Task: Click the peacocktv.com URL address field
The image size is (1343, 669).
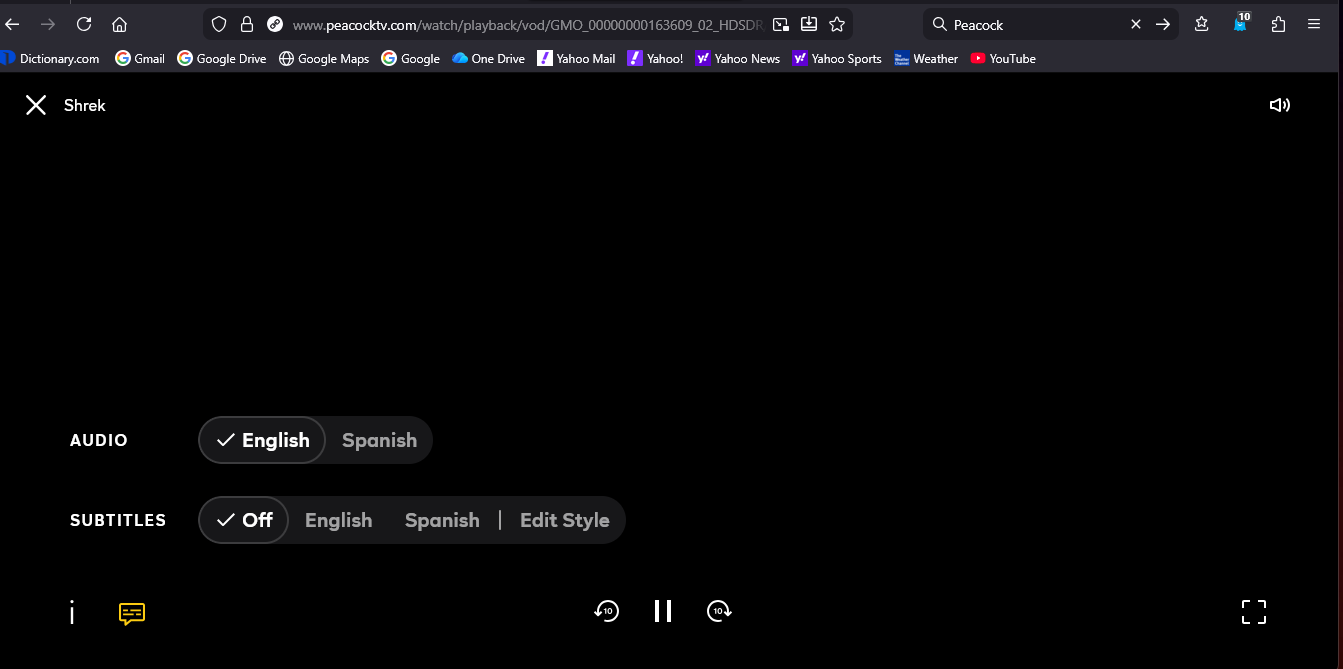Action: (x=528, y=24)
